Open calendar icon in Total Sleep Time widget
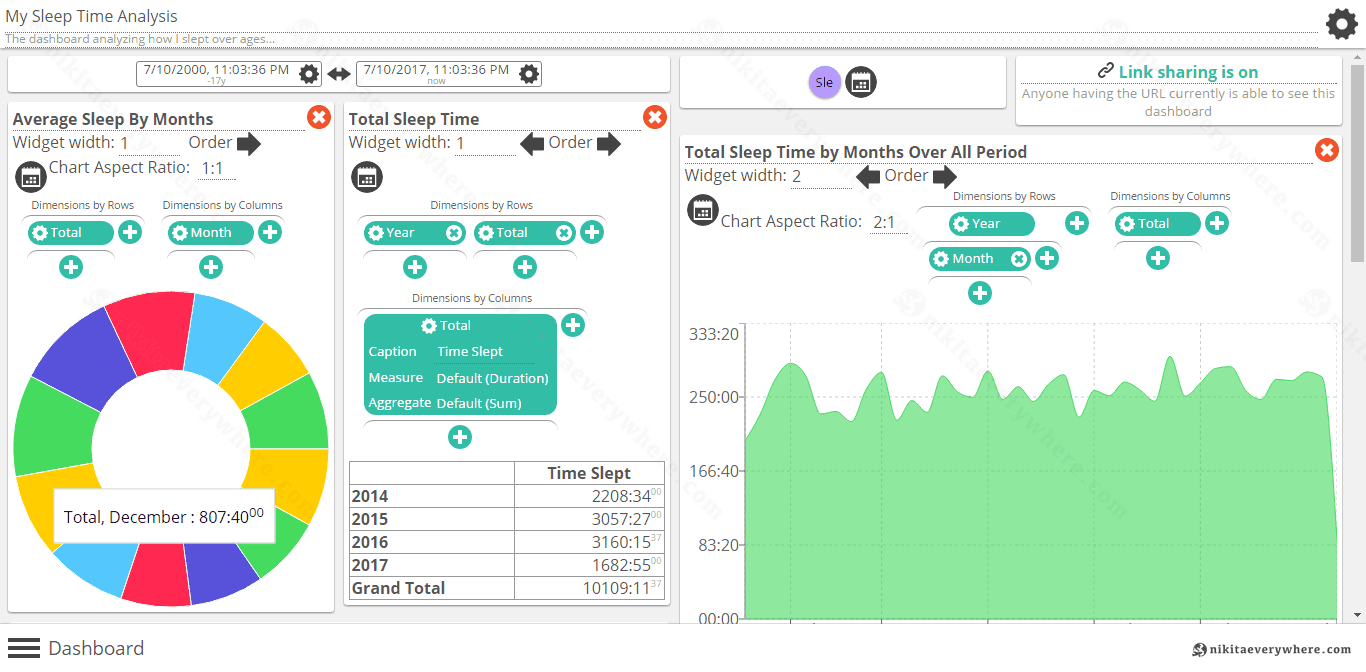Screen dimensions: 1366x672 [367, 178]
